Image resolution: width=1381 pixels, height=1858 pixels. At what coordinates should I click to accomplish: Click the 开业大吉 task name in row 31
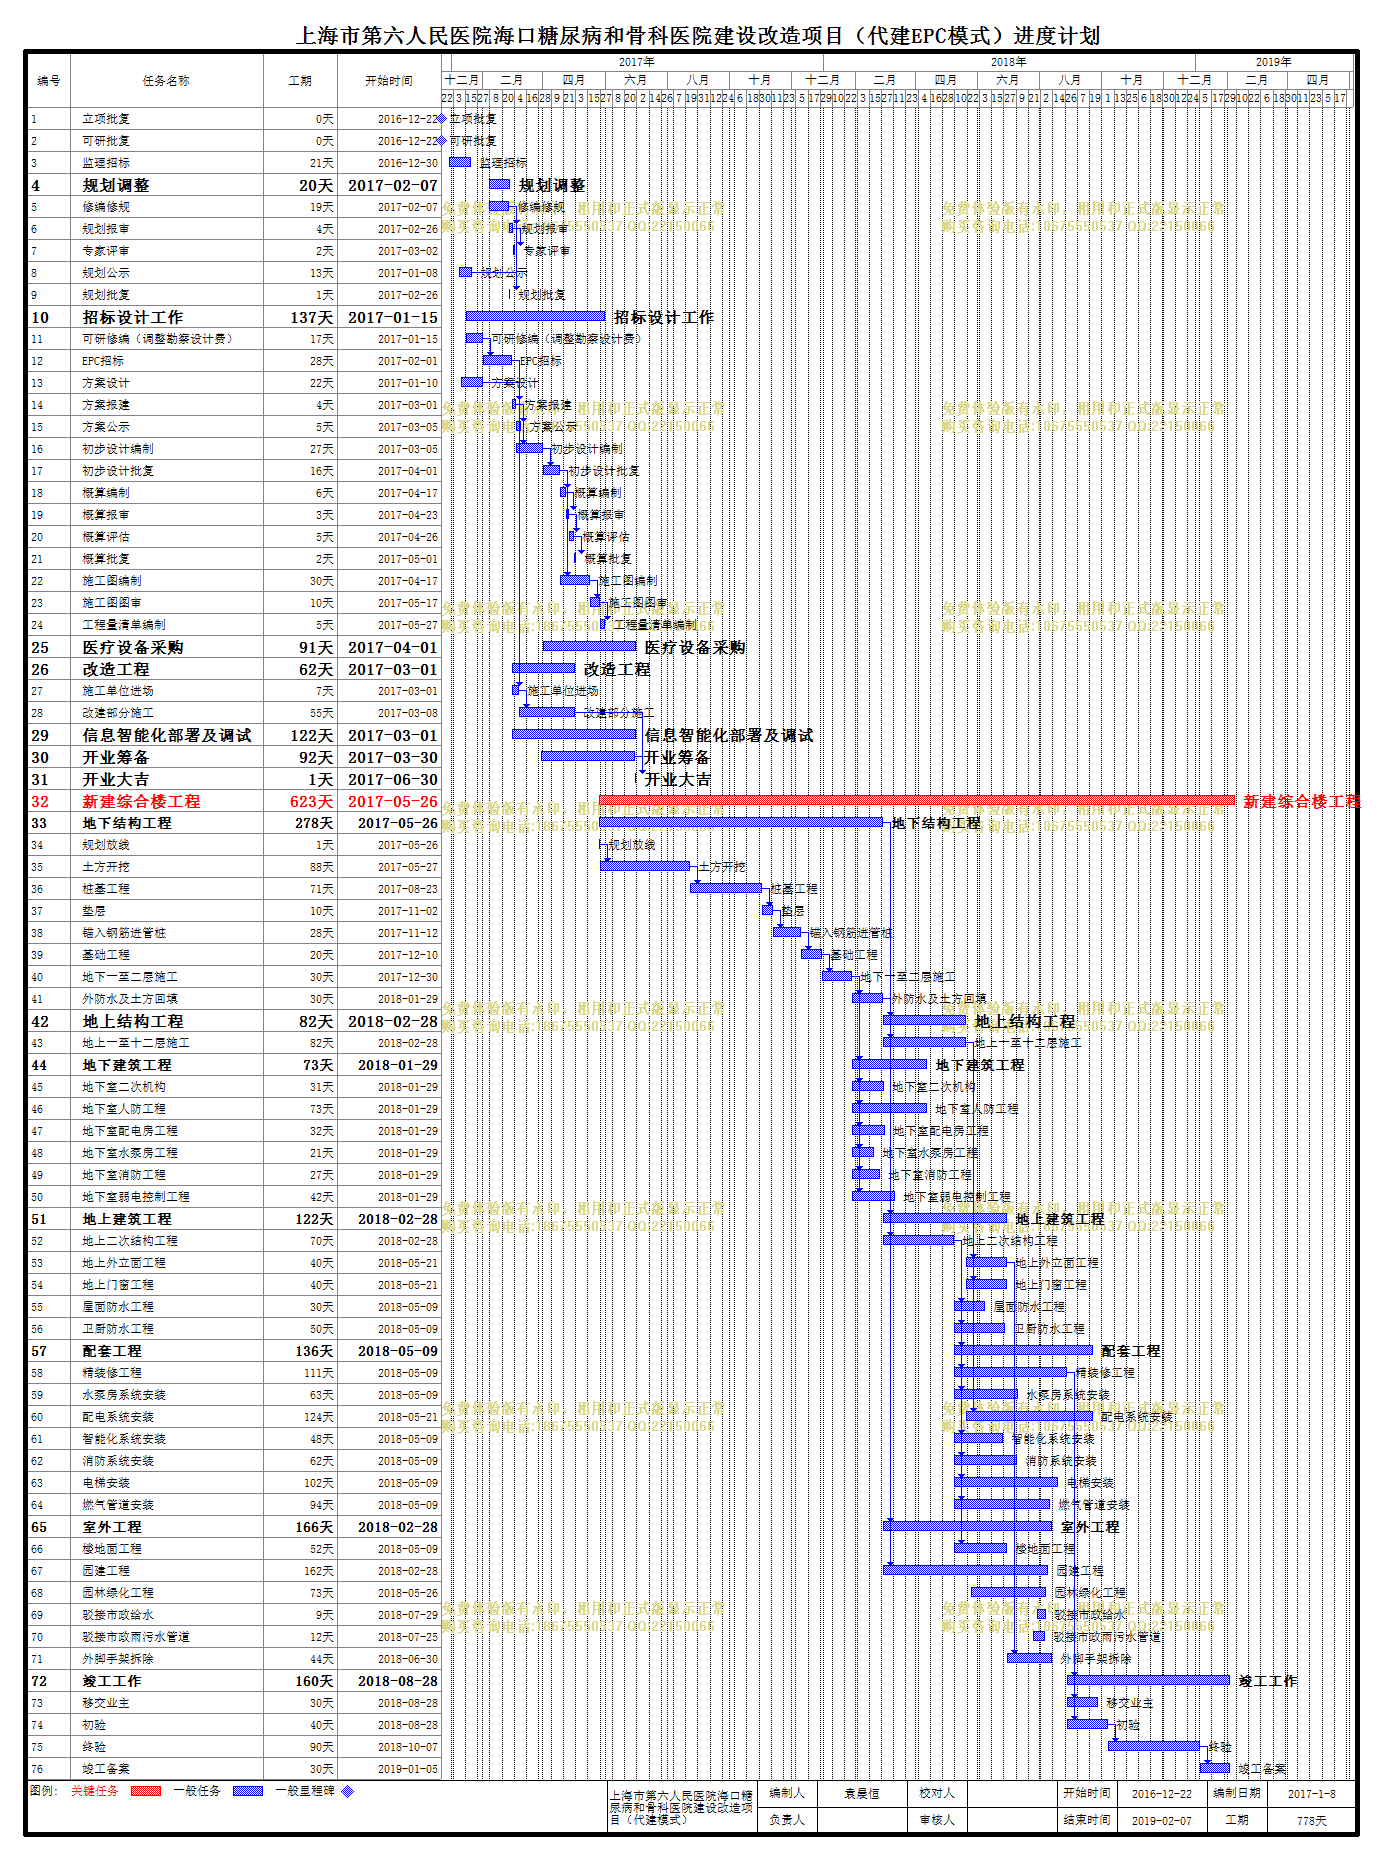point(116,779)
